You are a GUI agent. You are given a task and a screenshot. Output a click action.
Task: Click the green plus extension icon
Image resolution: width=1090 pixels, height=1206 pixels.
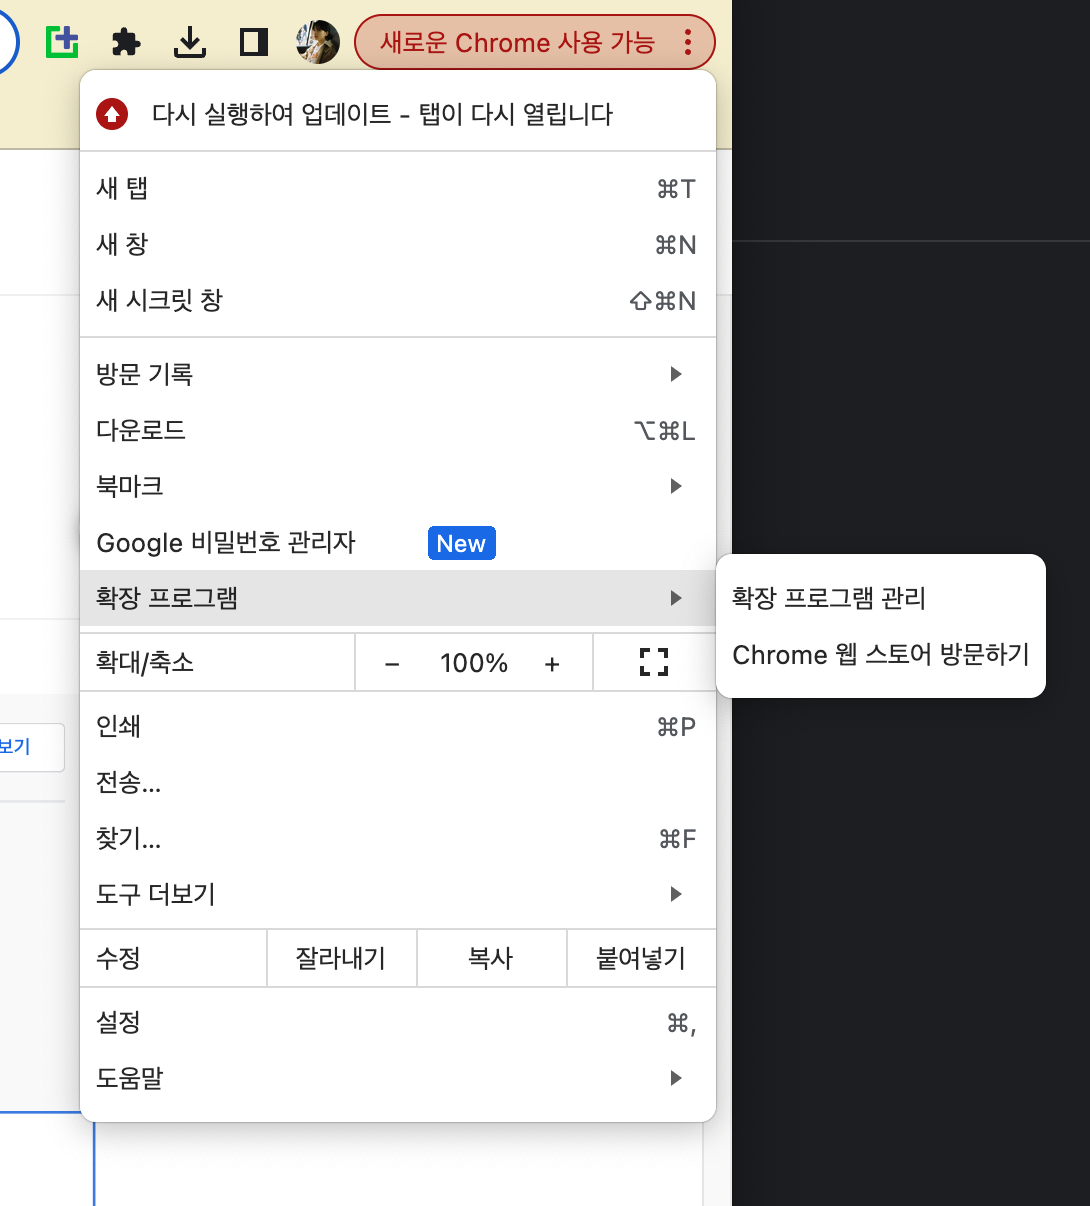click(62, 42)
